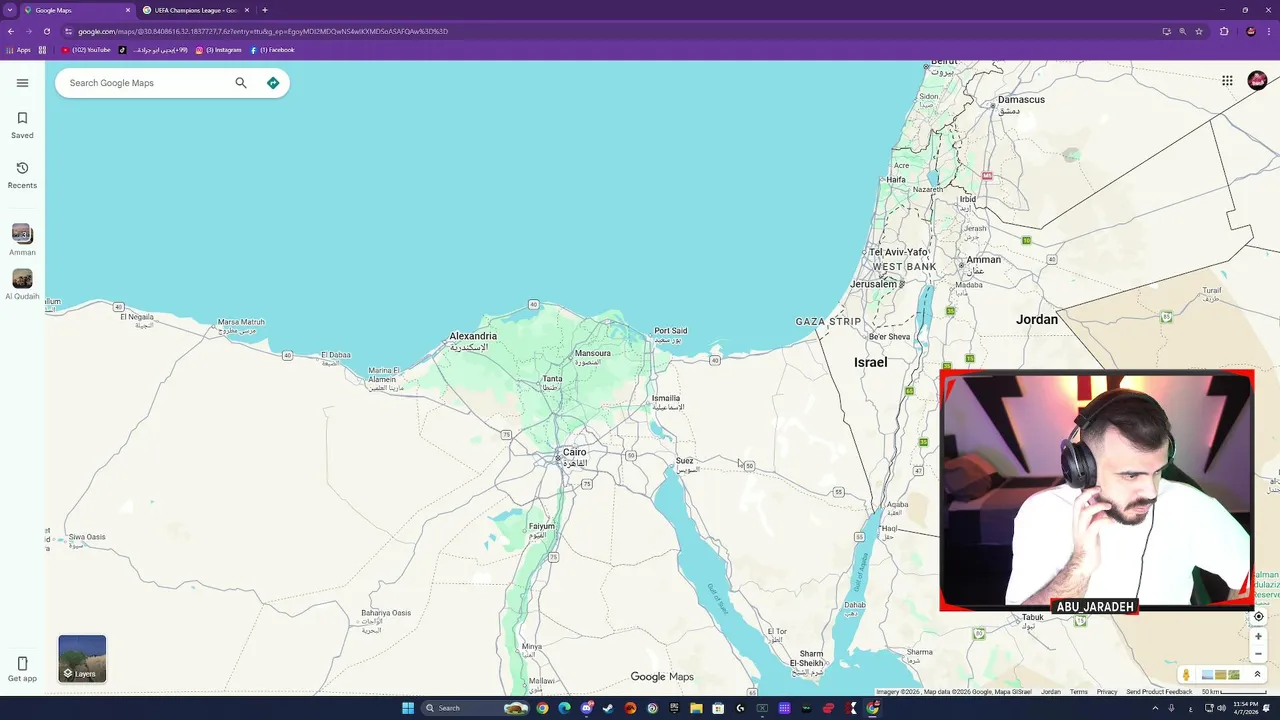Viewport: 1280px width, 720px height.
Task: Open the Recents panel
Action: [22, 175]
